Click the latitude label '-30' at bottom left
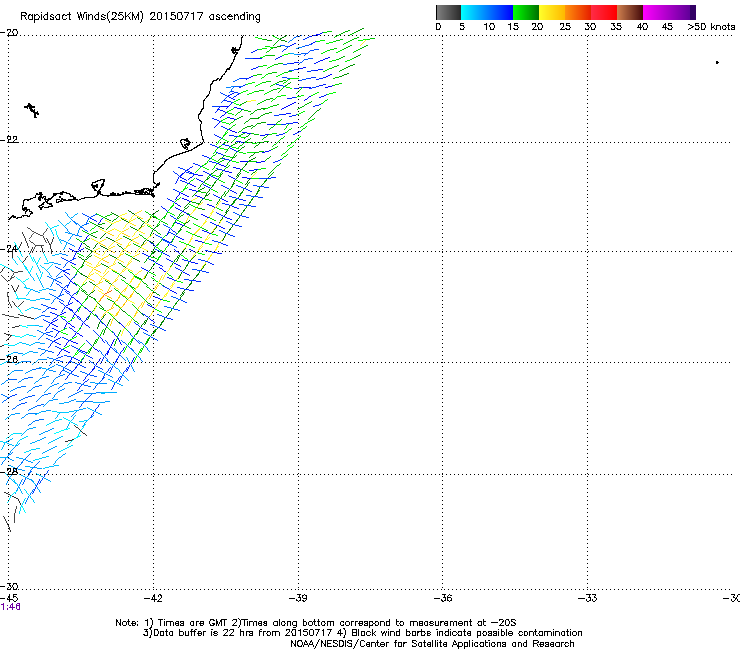The height and width of the screenshot is (650, 740). (x=9, y=586)
